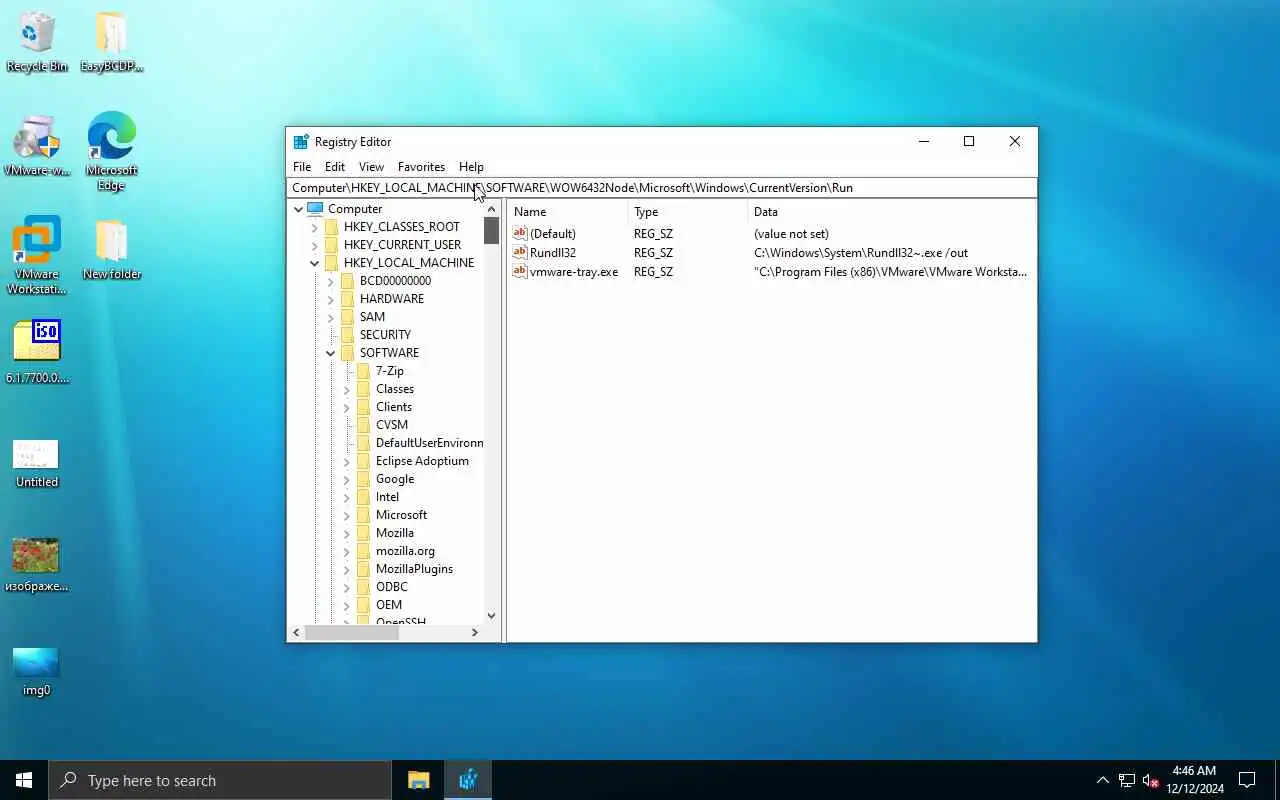Viewport: 1280px width, 800px height.
Task: Click the HKEY_CLASSES_ROOT folder icon
Action: (332, 227)
